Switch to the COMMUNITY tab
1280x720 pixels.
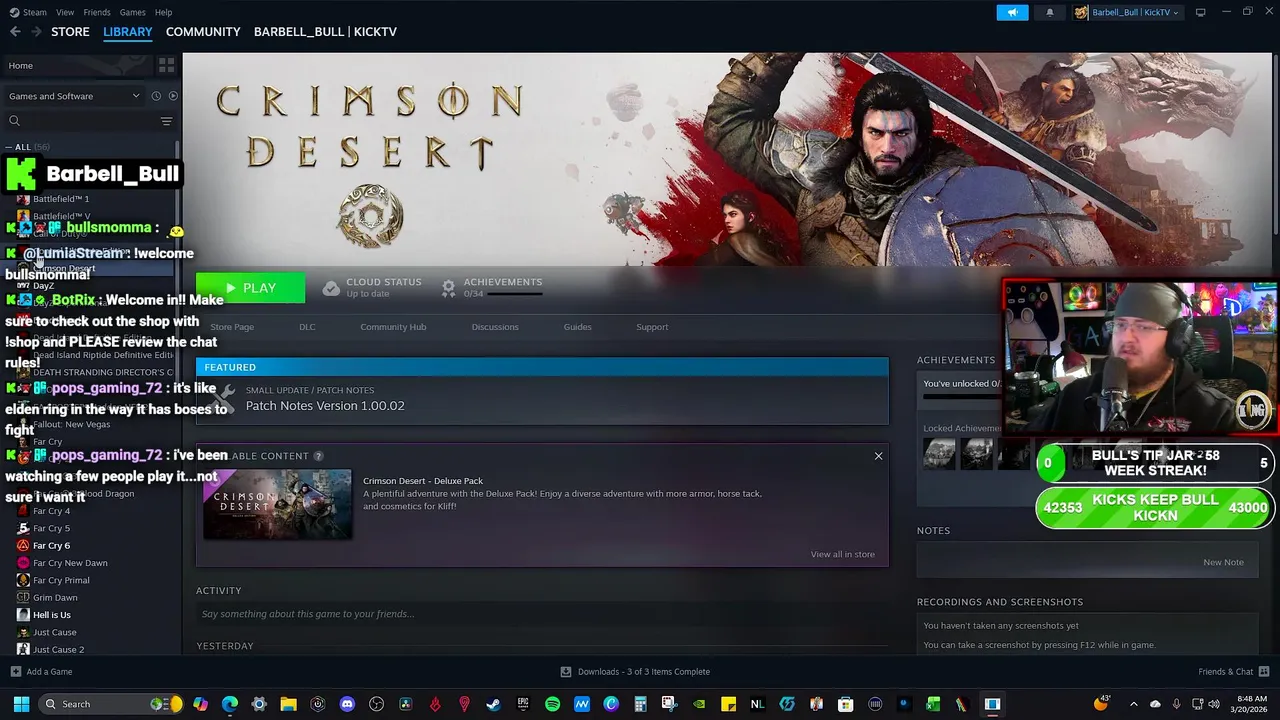(x=203, y=32)
